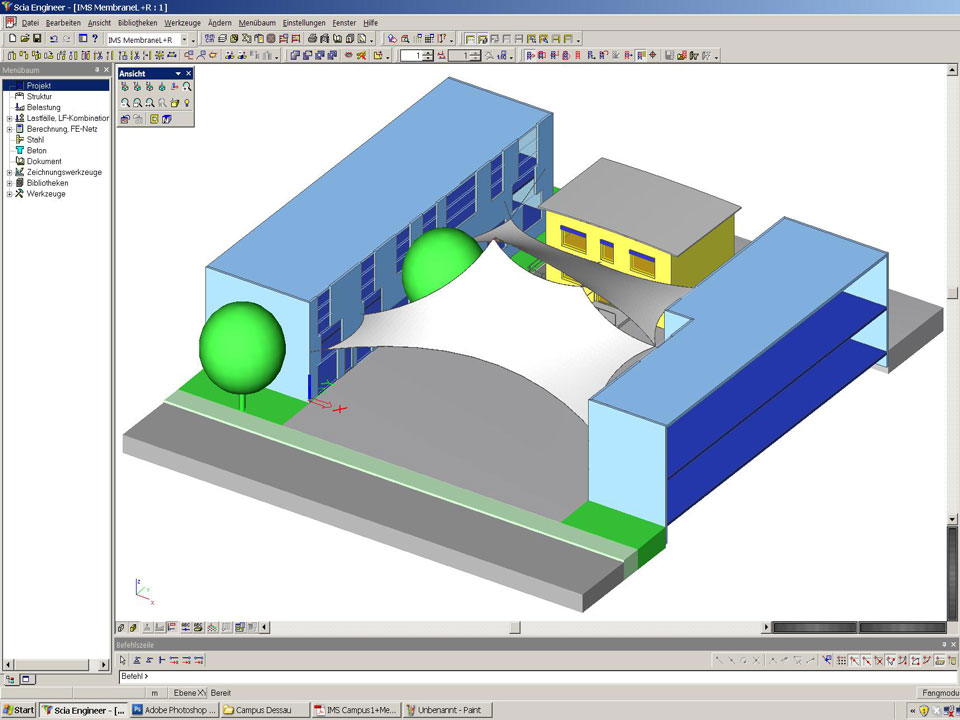
Task: Expand the Lastfälle, LF-Kombinationen tree node
Action: click(x=8, y=118)
